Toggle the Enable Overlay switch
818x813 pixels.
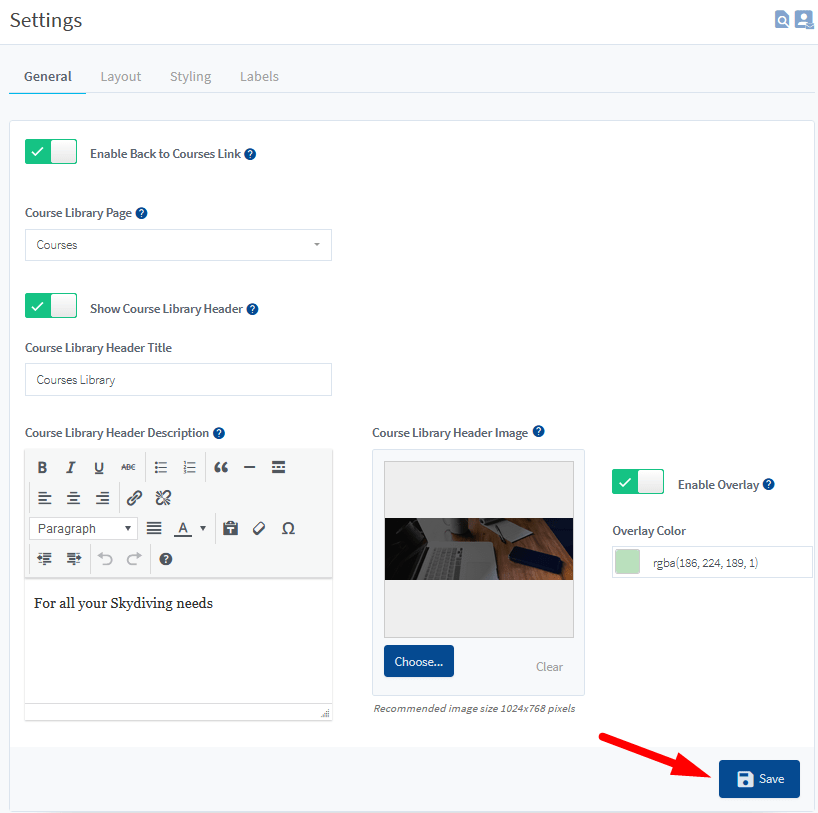pyautogui.click(x=638, y=482)
